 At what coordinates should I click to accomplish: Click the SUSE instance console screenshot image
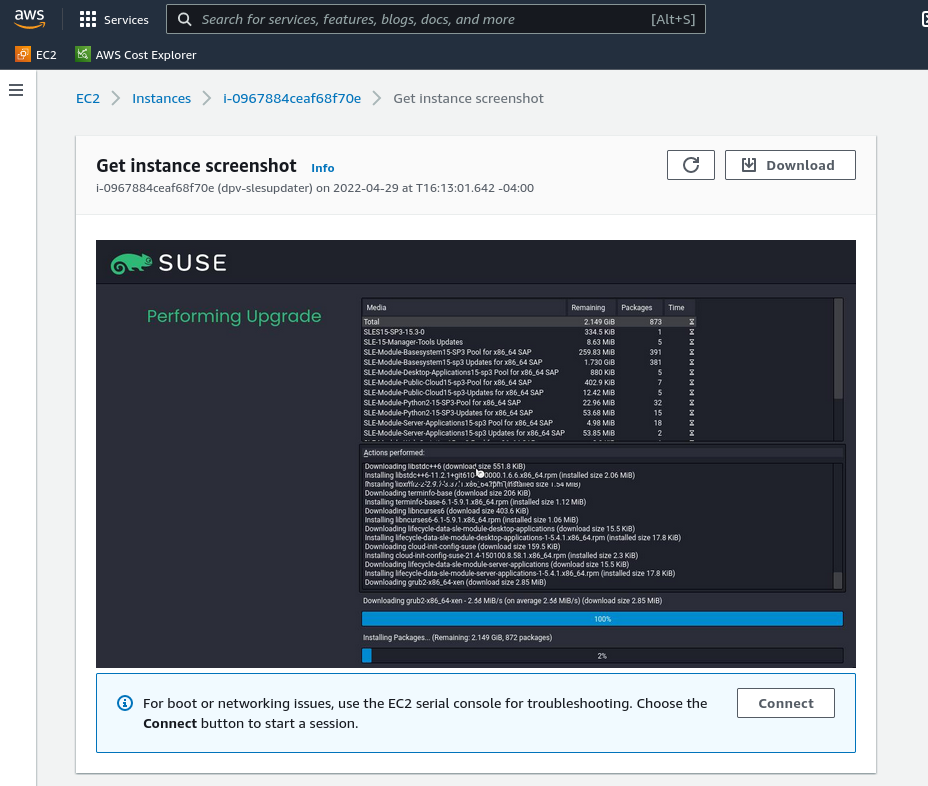click(x=475, y=452)
